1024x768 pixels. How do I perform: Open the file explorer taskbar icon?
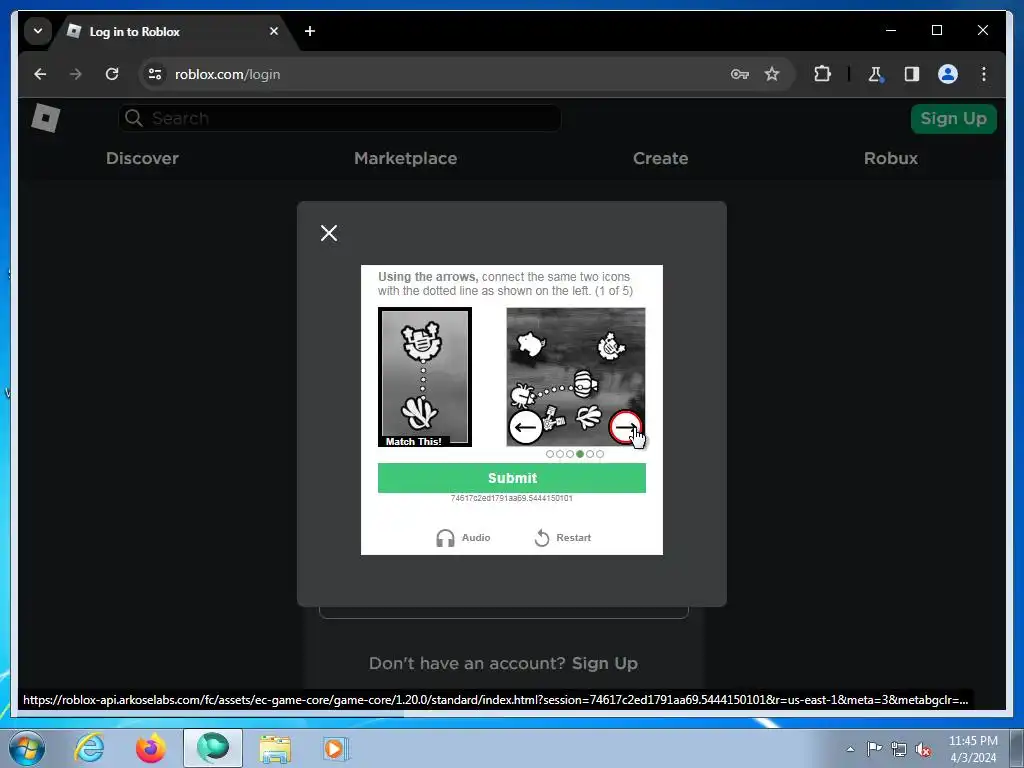[x=275, y=748]
